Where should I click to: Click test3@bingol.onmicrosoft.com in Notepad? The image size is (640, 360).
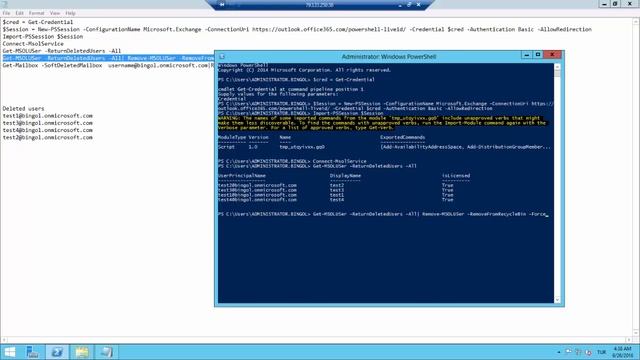47,123
